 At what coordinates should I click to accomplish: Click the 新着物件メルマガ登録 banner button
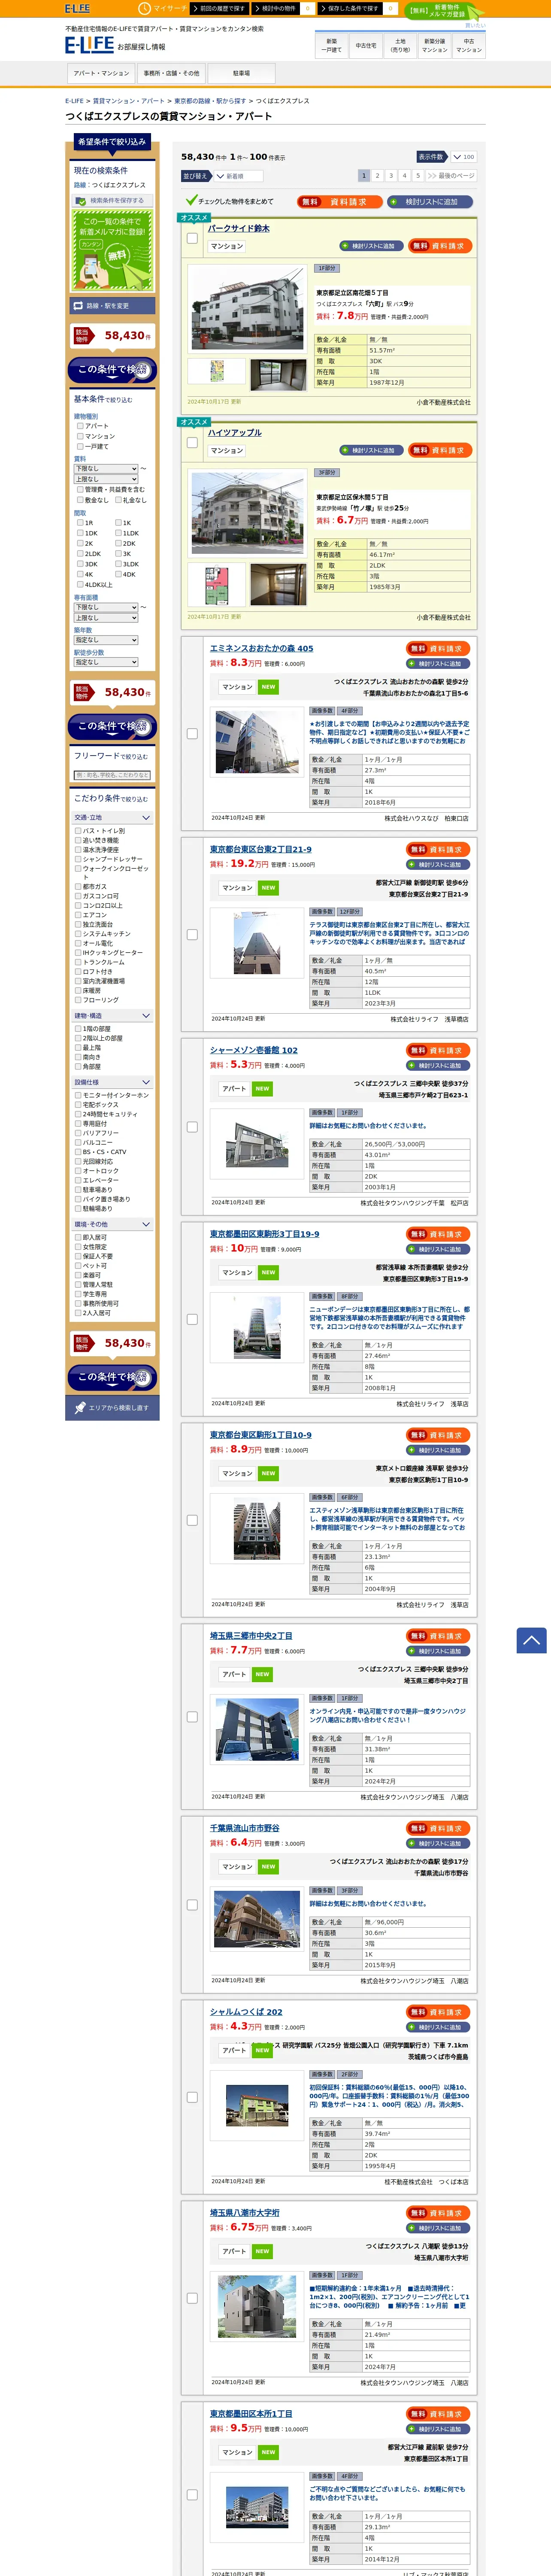pos(444,11)
